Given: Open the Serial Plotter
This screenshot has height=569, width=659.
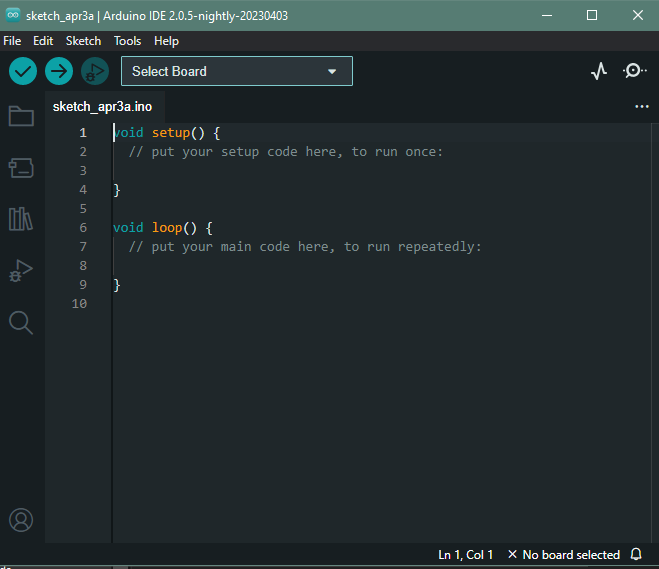Looking at the screenshot, I should [x=599, y=71].
